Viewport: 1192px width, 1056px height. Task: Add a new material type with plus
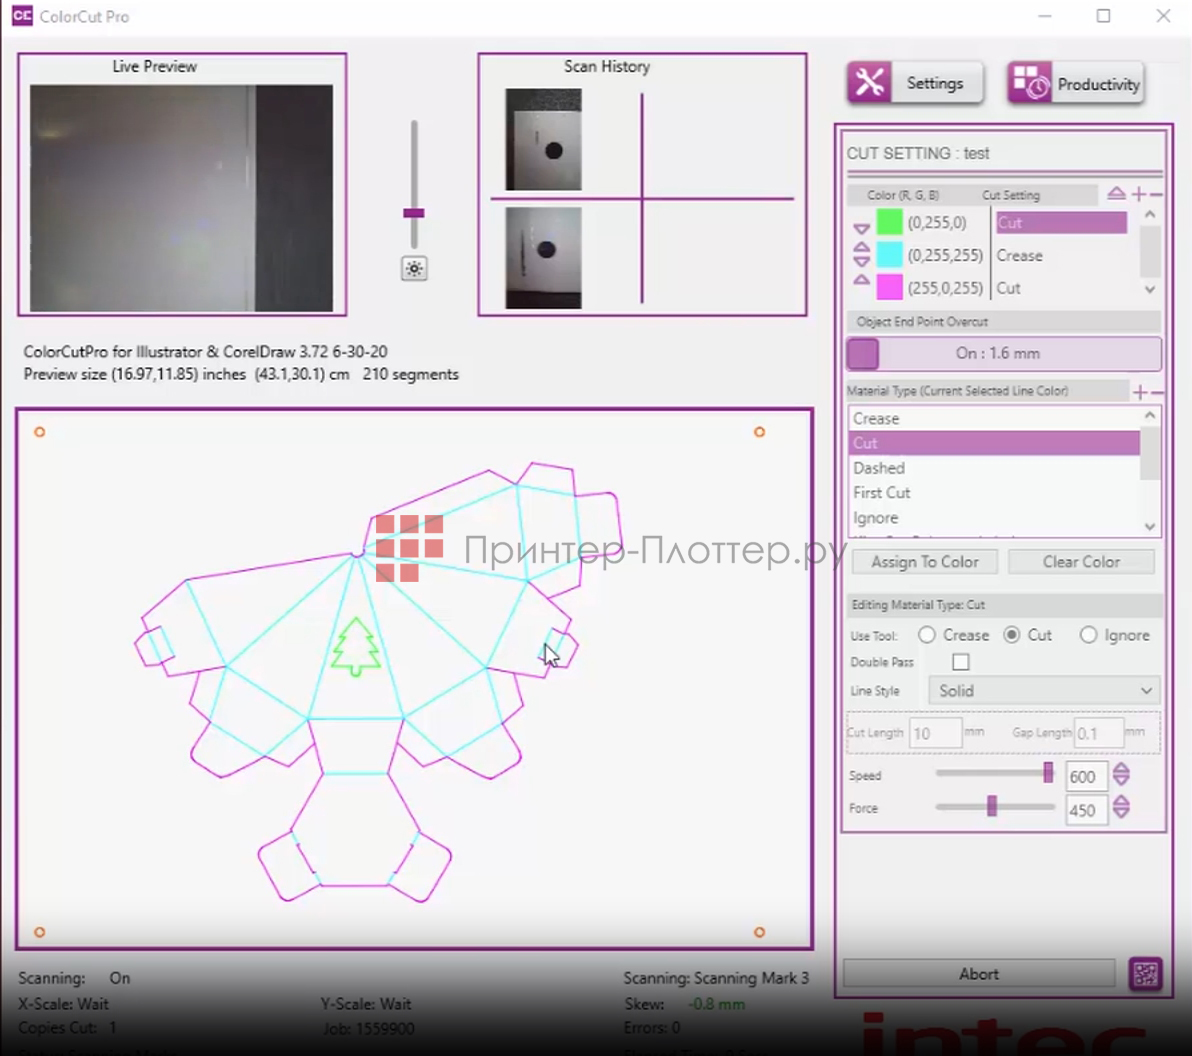pyautogui.click(x=1138, y=392)
